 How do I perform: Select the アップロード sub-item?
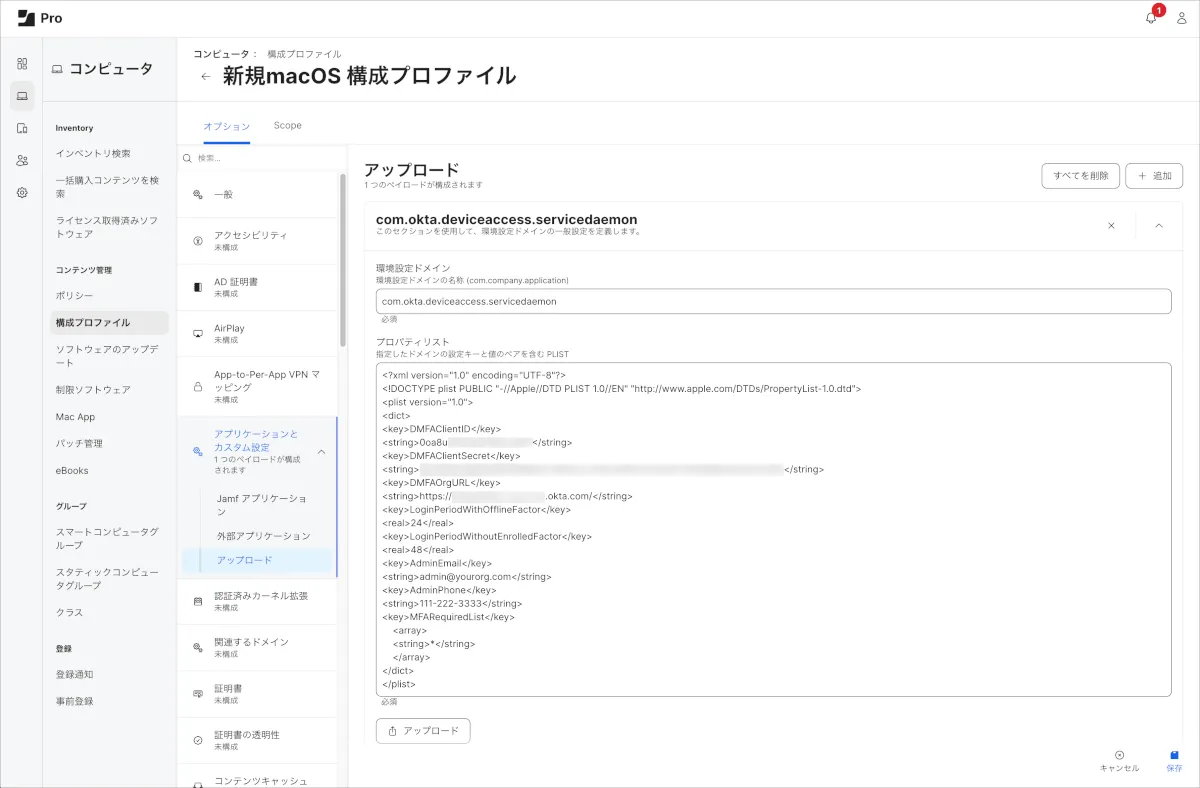pyautogui.click(x=257, y=560)
